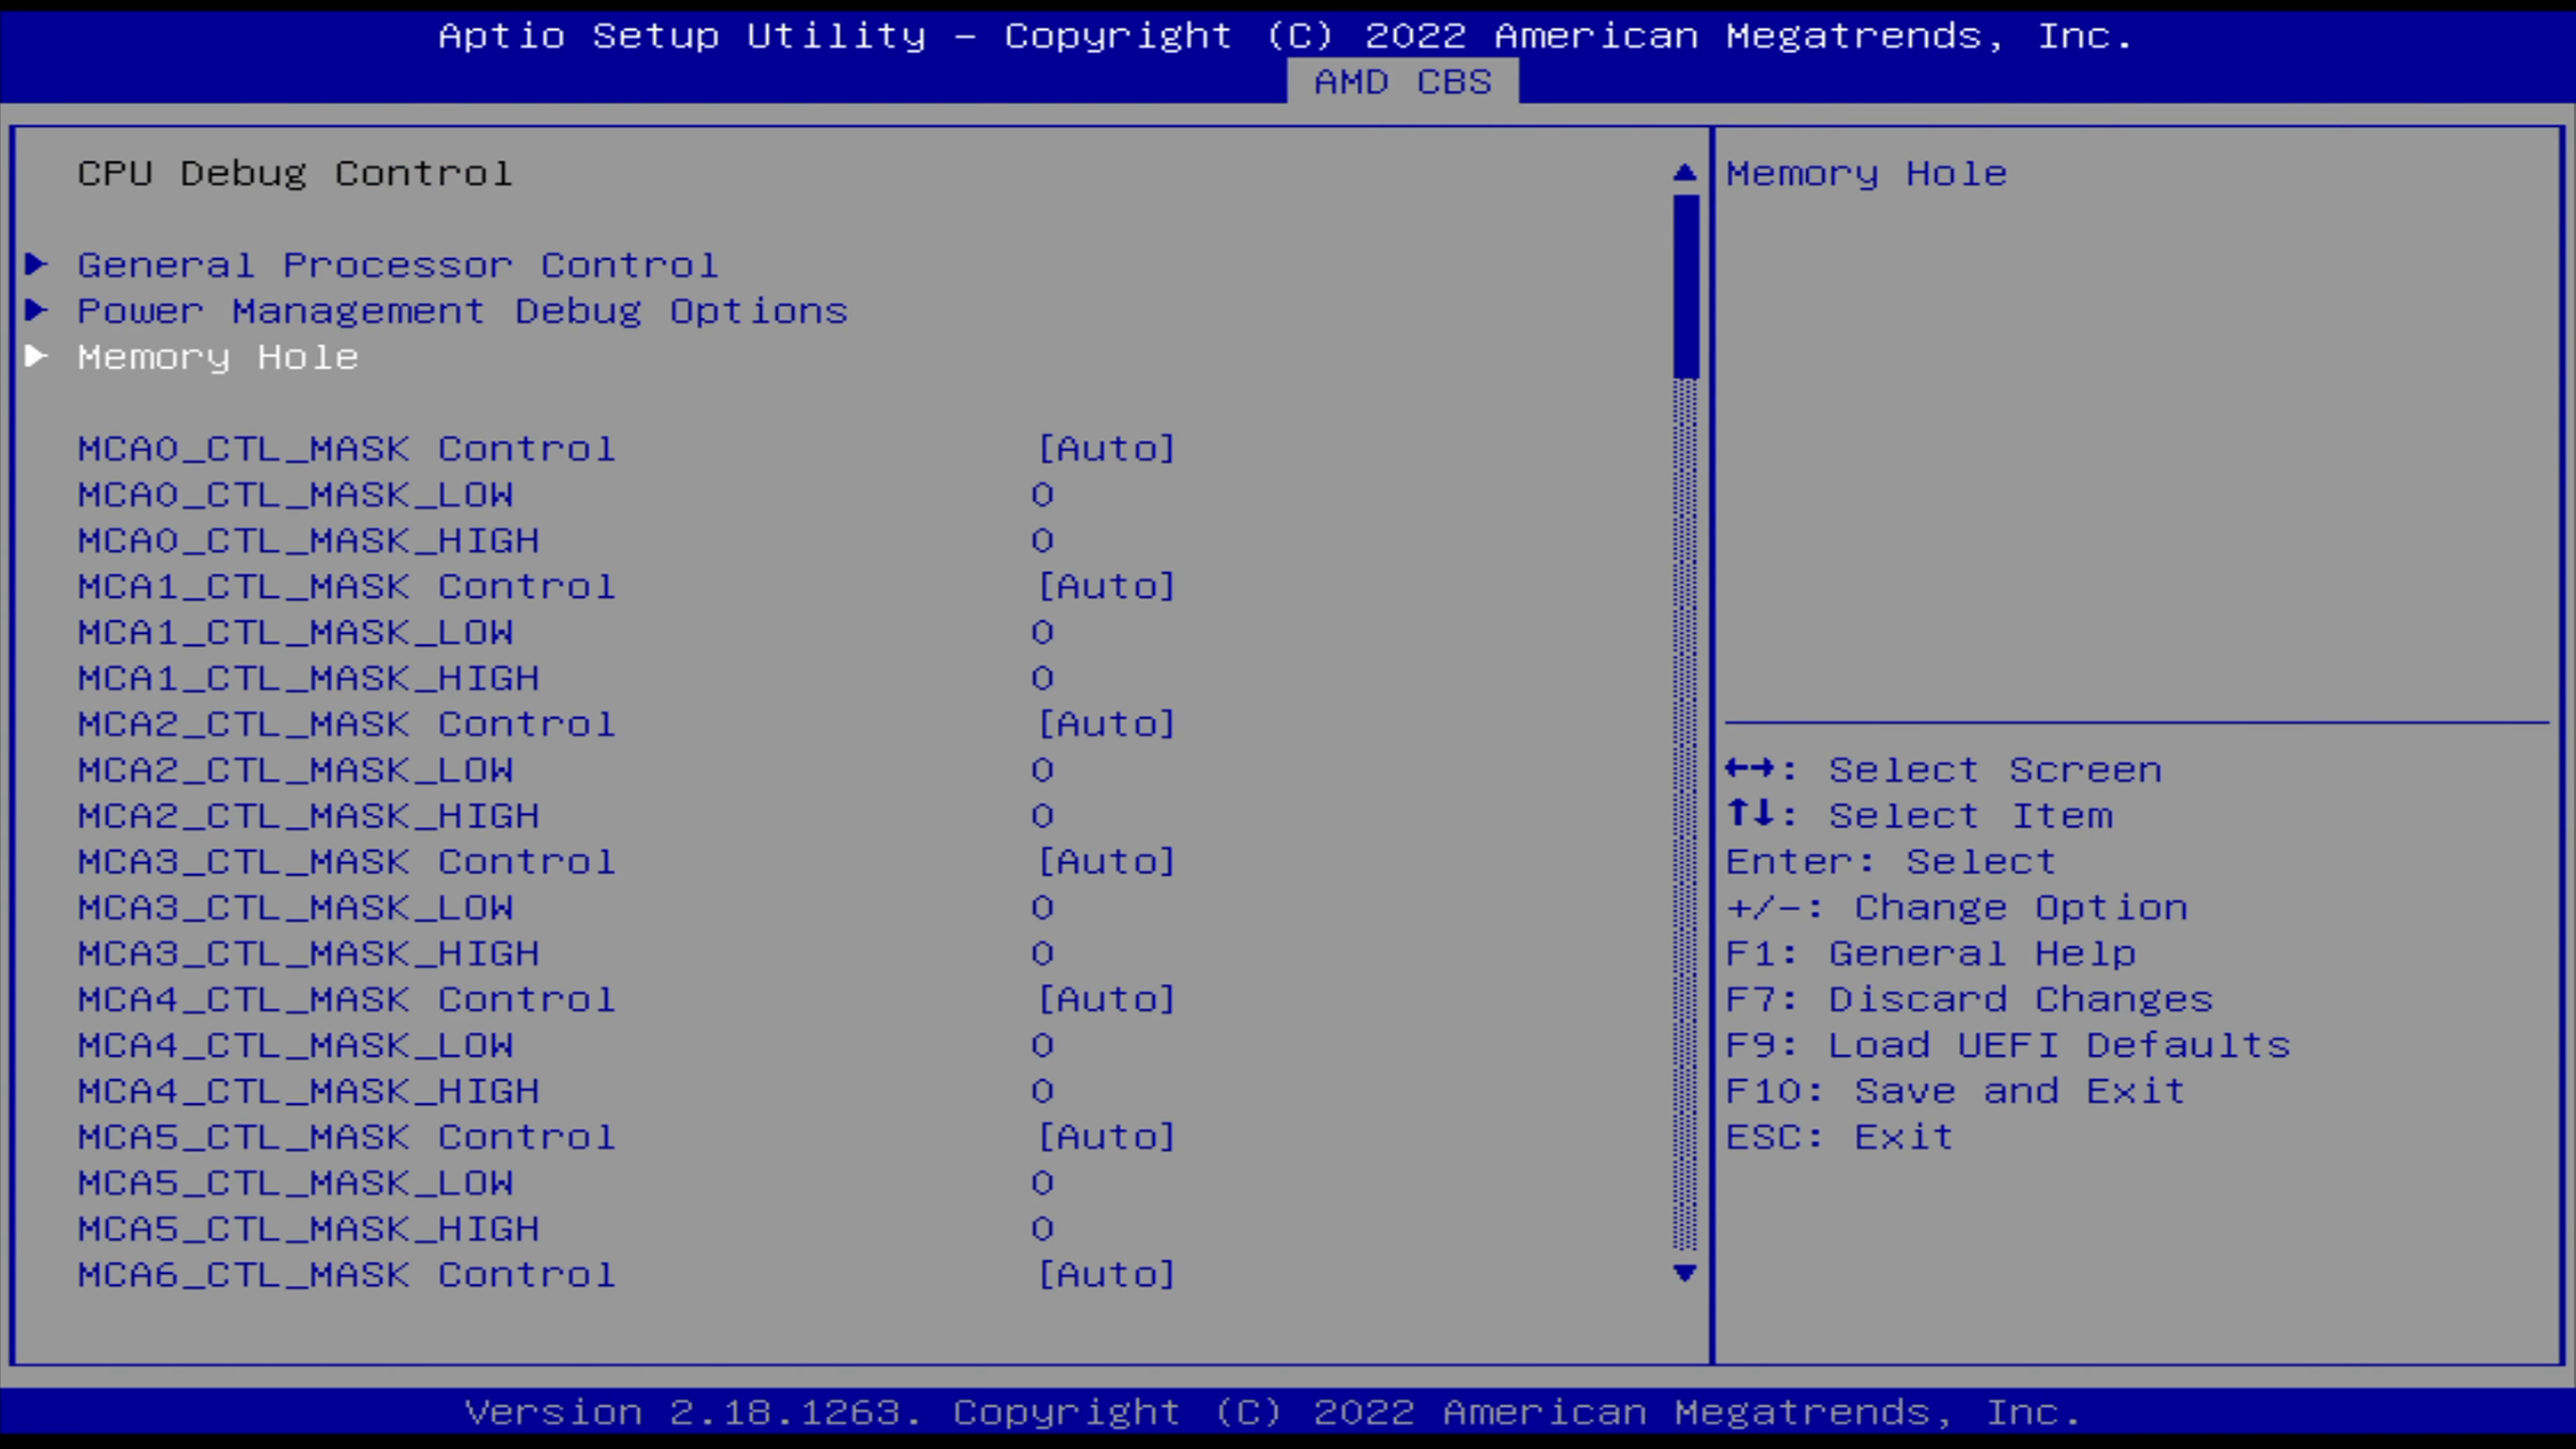Open the AMD CBS tab

click(1402, 82)
